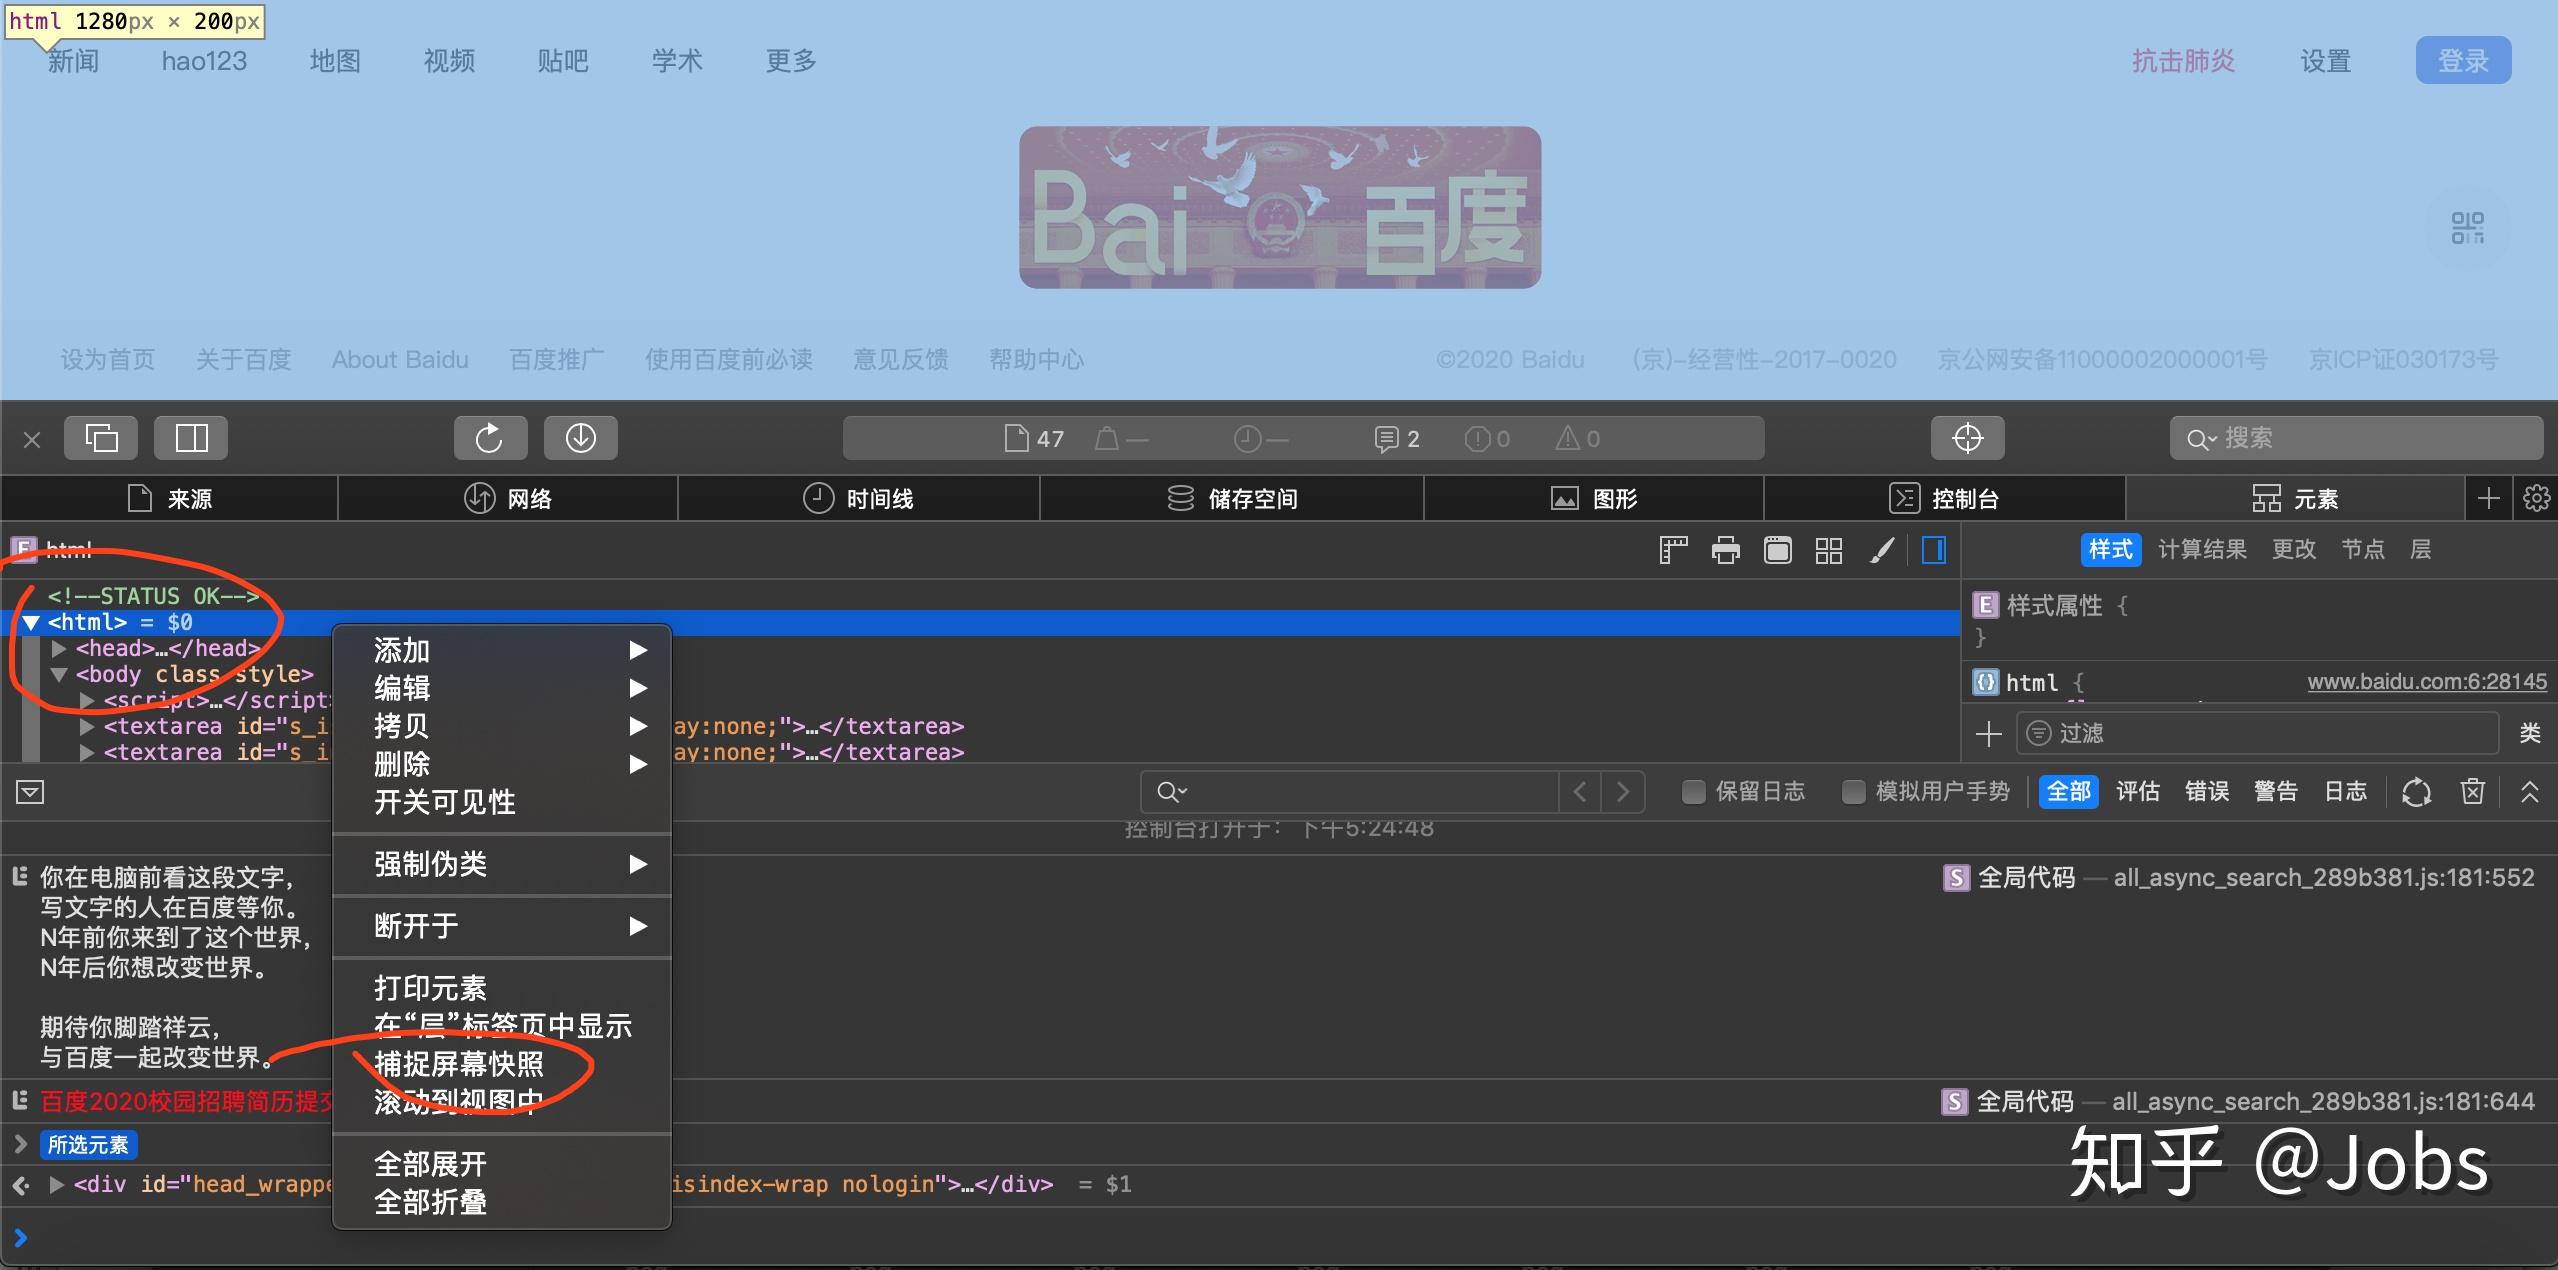
Task: Add a new style rule with plus
Action: click(x=1988, y=734)
